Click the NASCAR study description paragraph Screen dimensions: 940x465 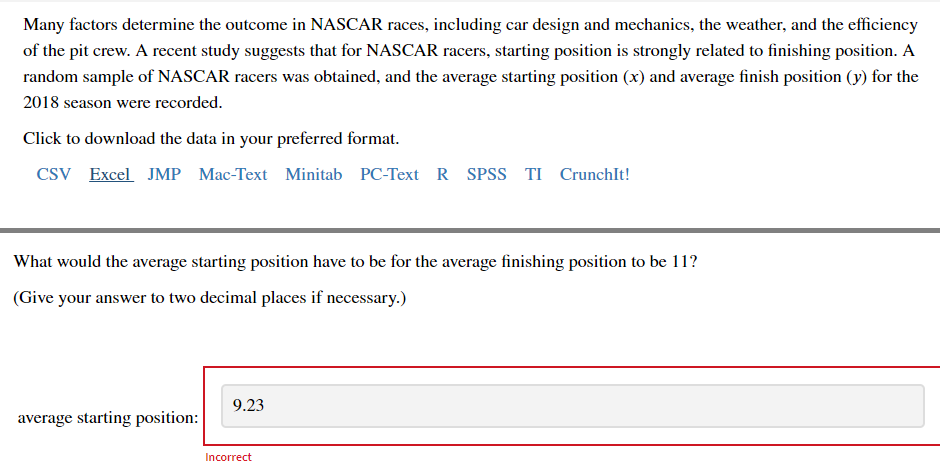[x=470, y=64]
